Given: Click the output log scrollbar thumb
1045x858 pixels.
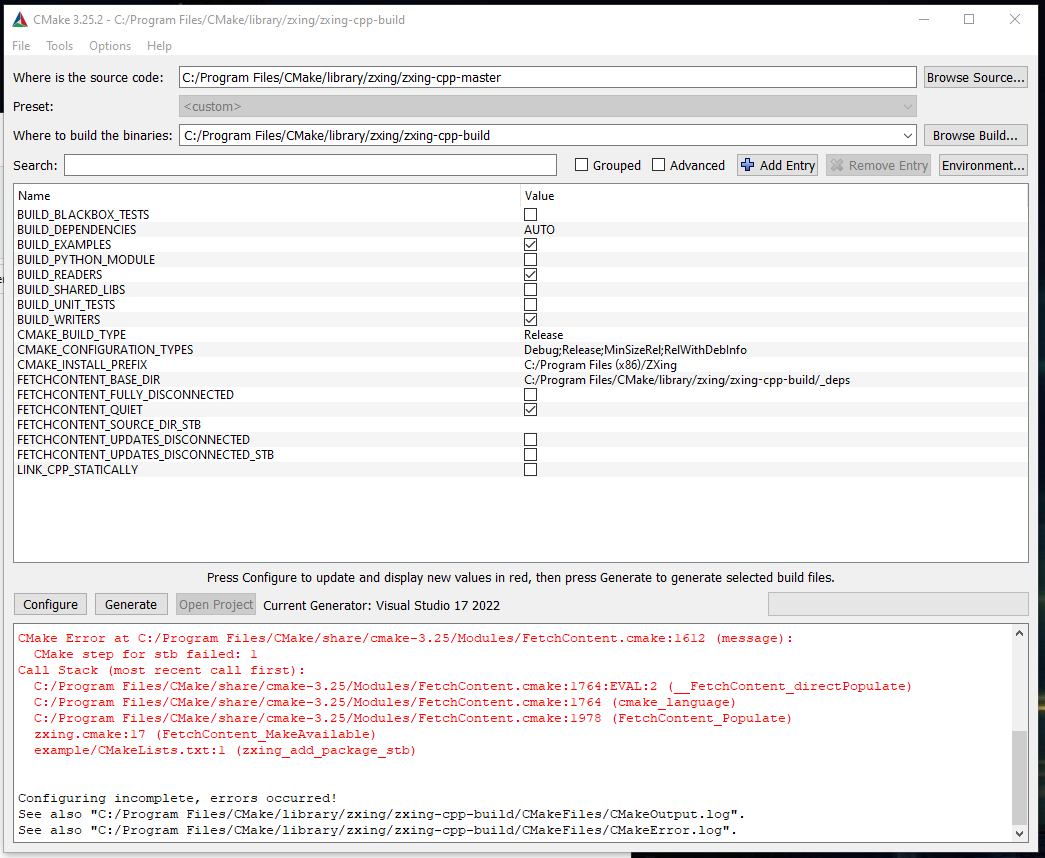Looking at the screenshot, I should [1019, 777].
